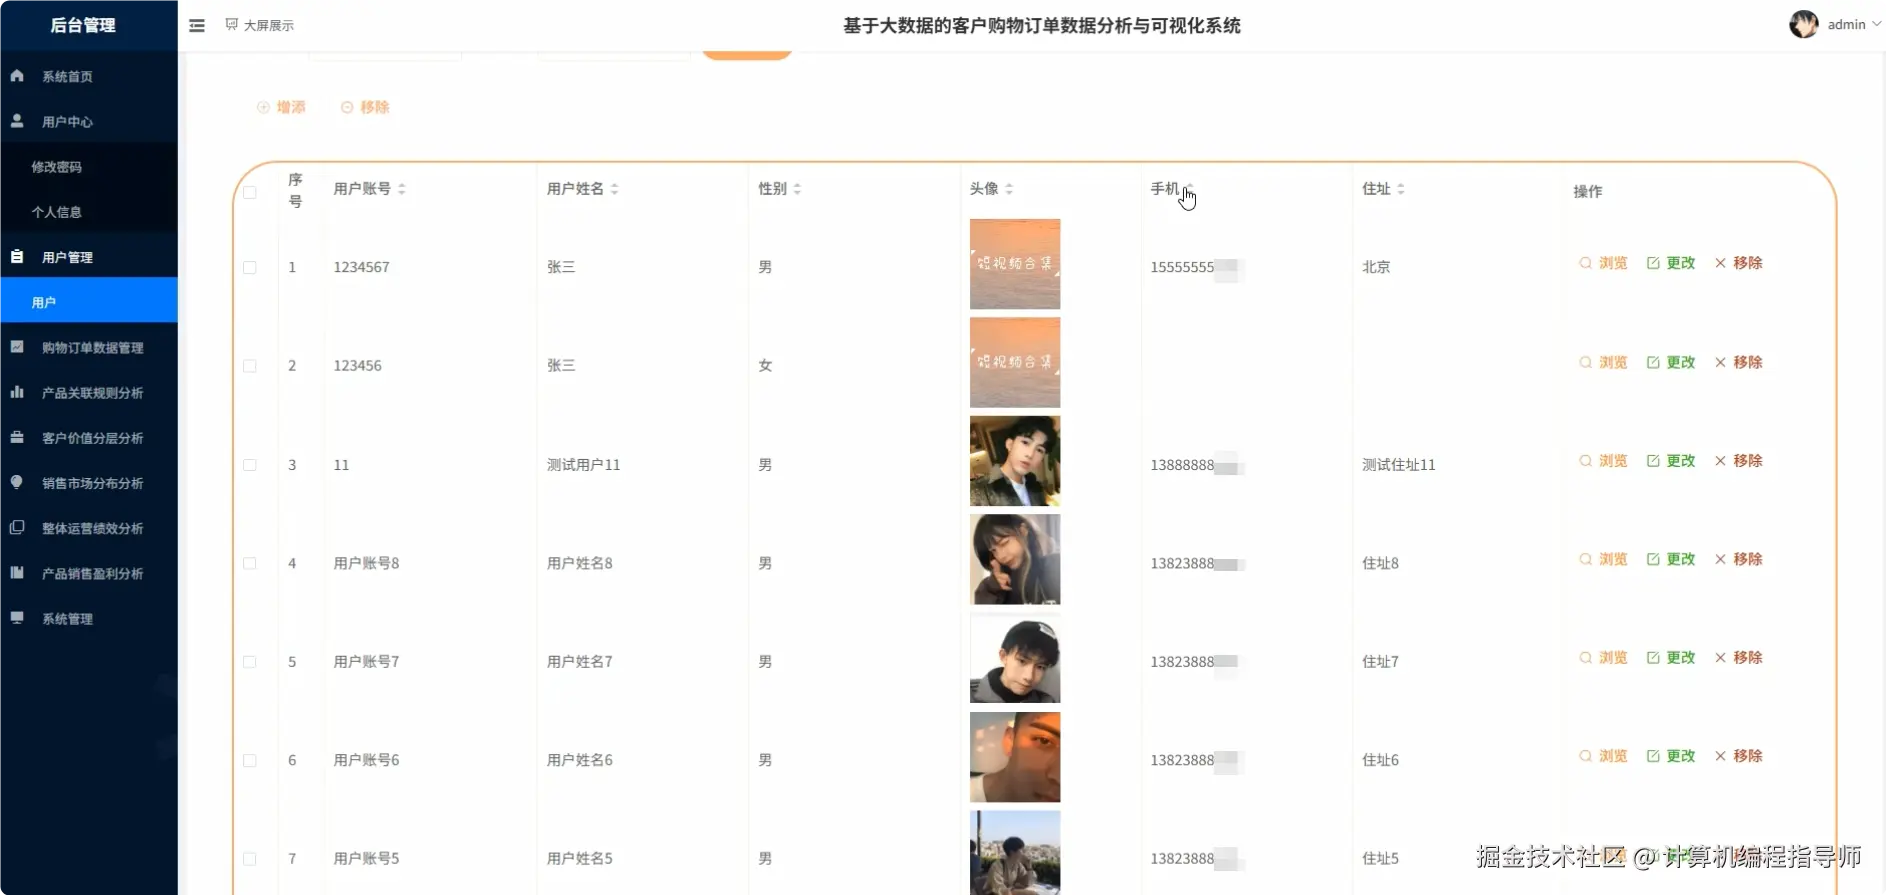Click 浏览 for 测试用户11
The image size is (1886, 895).
click(x=1604, y=461)
